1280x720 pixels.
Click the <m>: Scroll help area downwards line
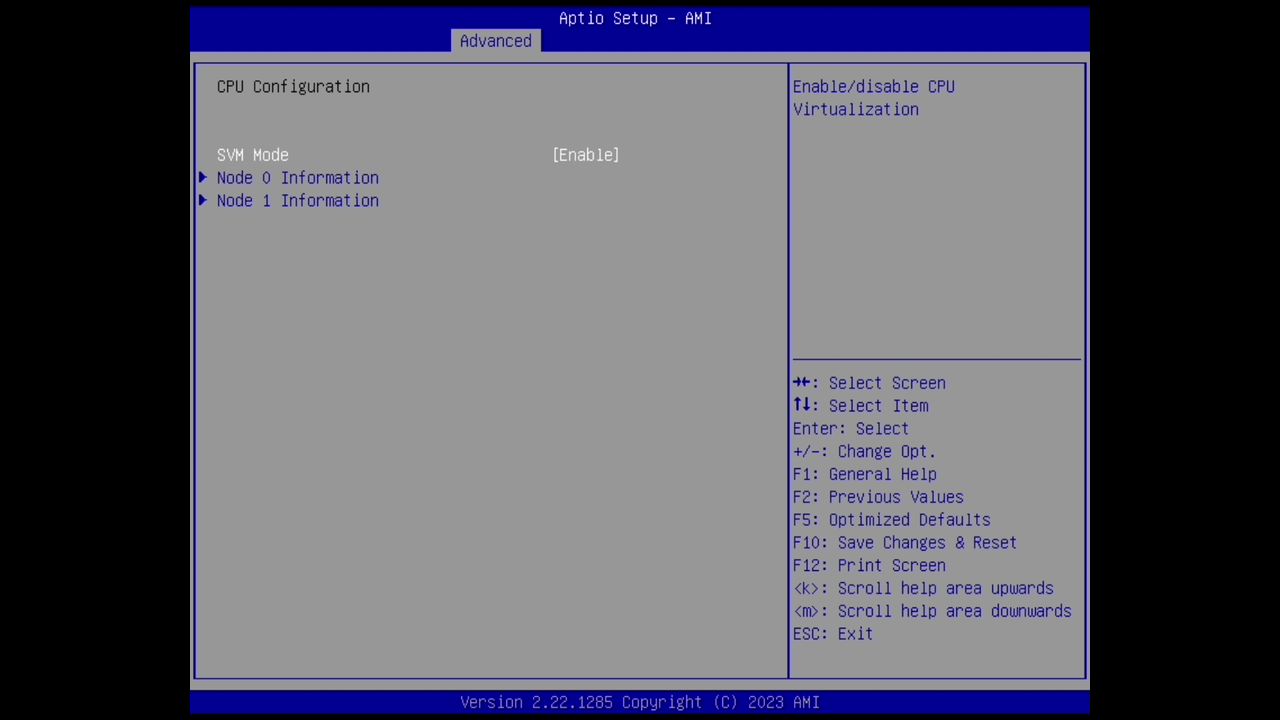[x=932, y=612]
